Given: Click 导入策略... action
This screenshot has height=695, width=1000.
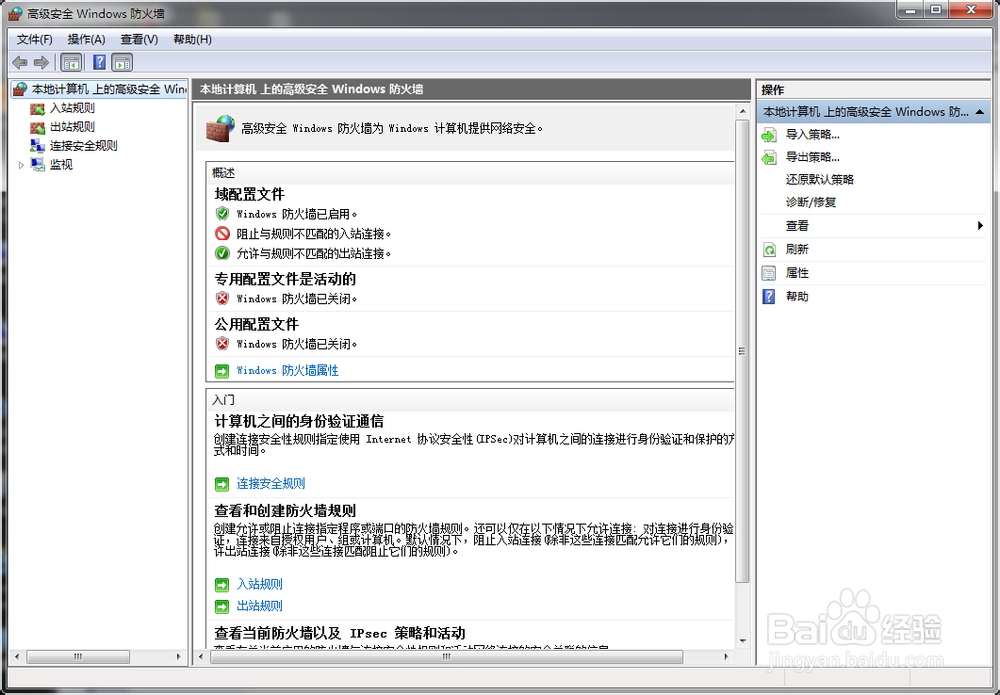Looking at the screenshot, I should 812,135.
